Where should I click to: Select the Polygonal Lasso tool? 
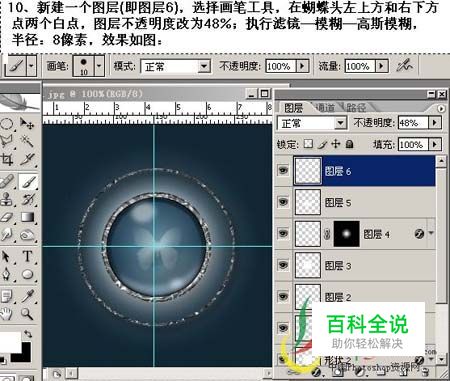tap(7, 142)
